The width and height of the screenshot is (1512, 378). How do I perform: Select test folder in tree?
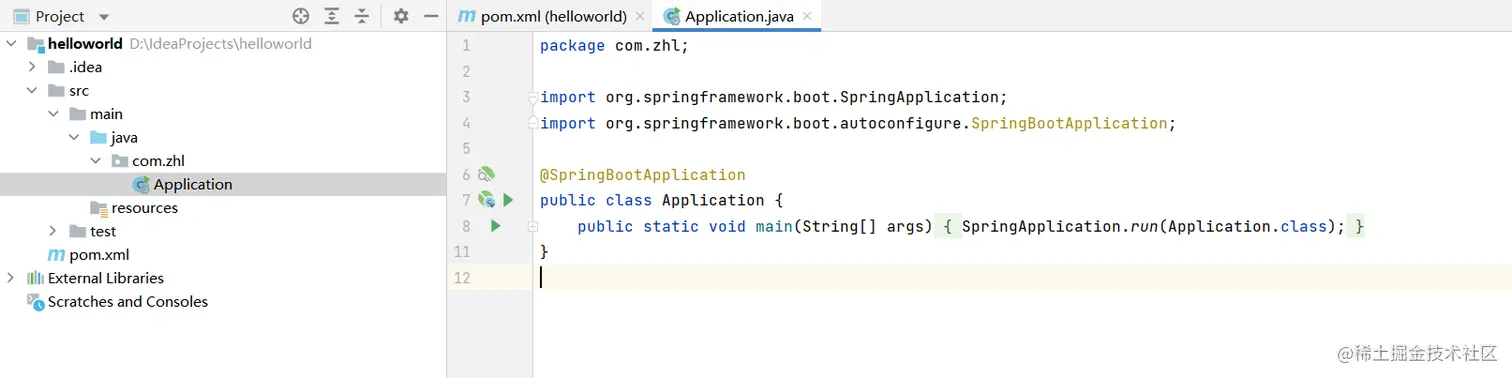tap(103, 231)
